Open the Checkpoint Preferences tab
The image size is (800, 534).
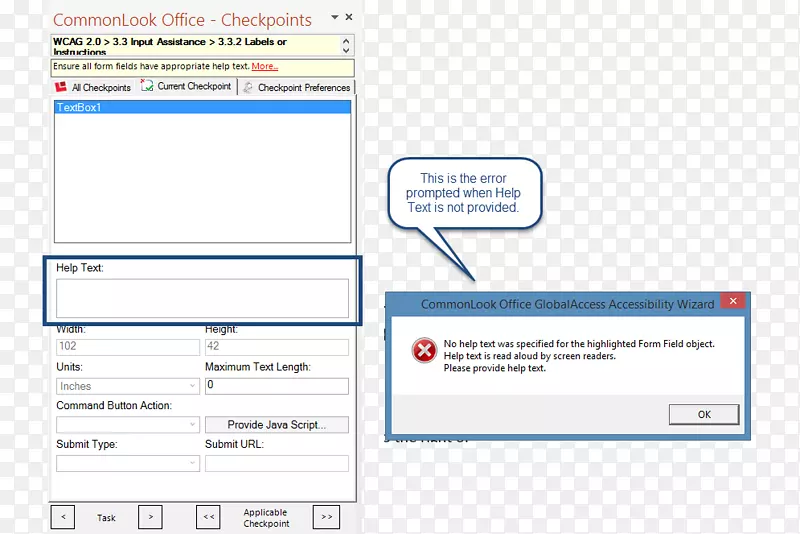click(297, 87)
